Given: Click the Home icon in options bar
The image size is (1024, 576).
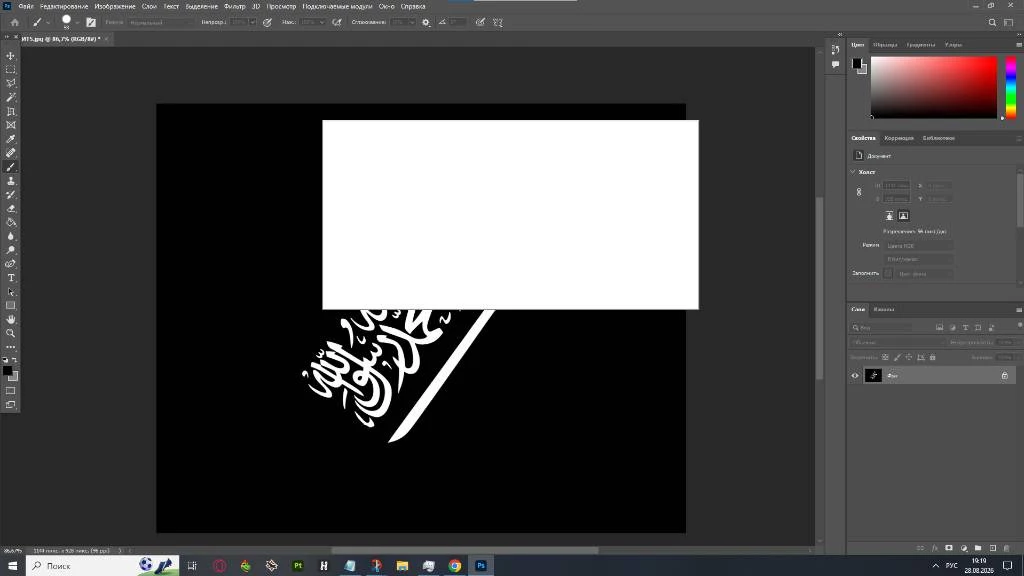Looking at the screenshot, I should tap(14, 22).
